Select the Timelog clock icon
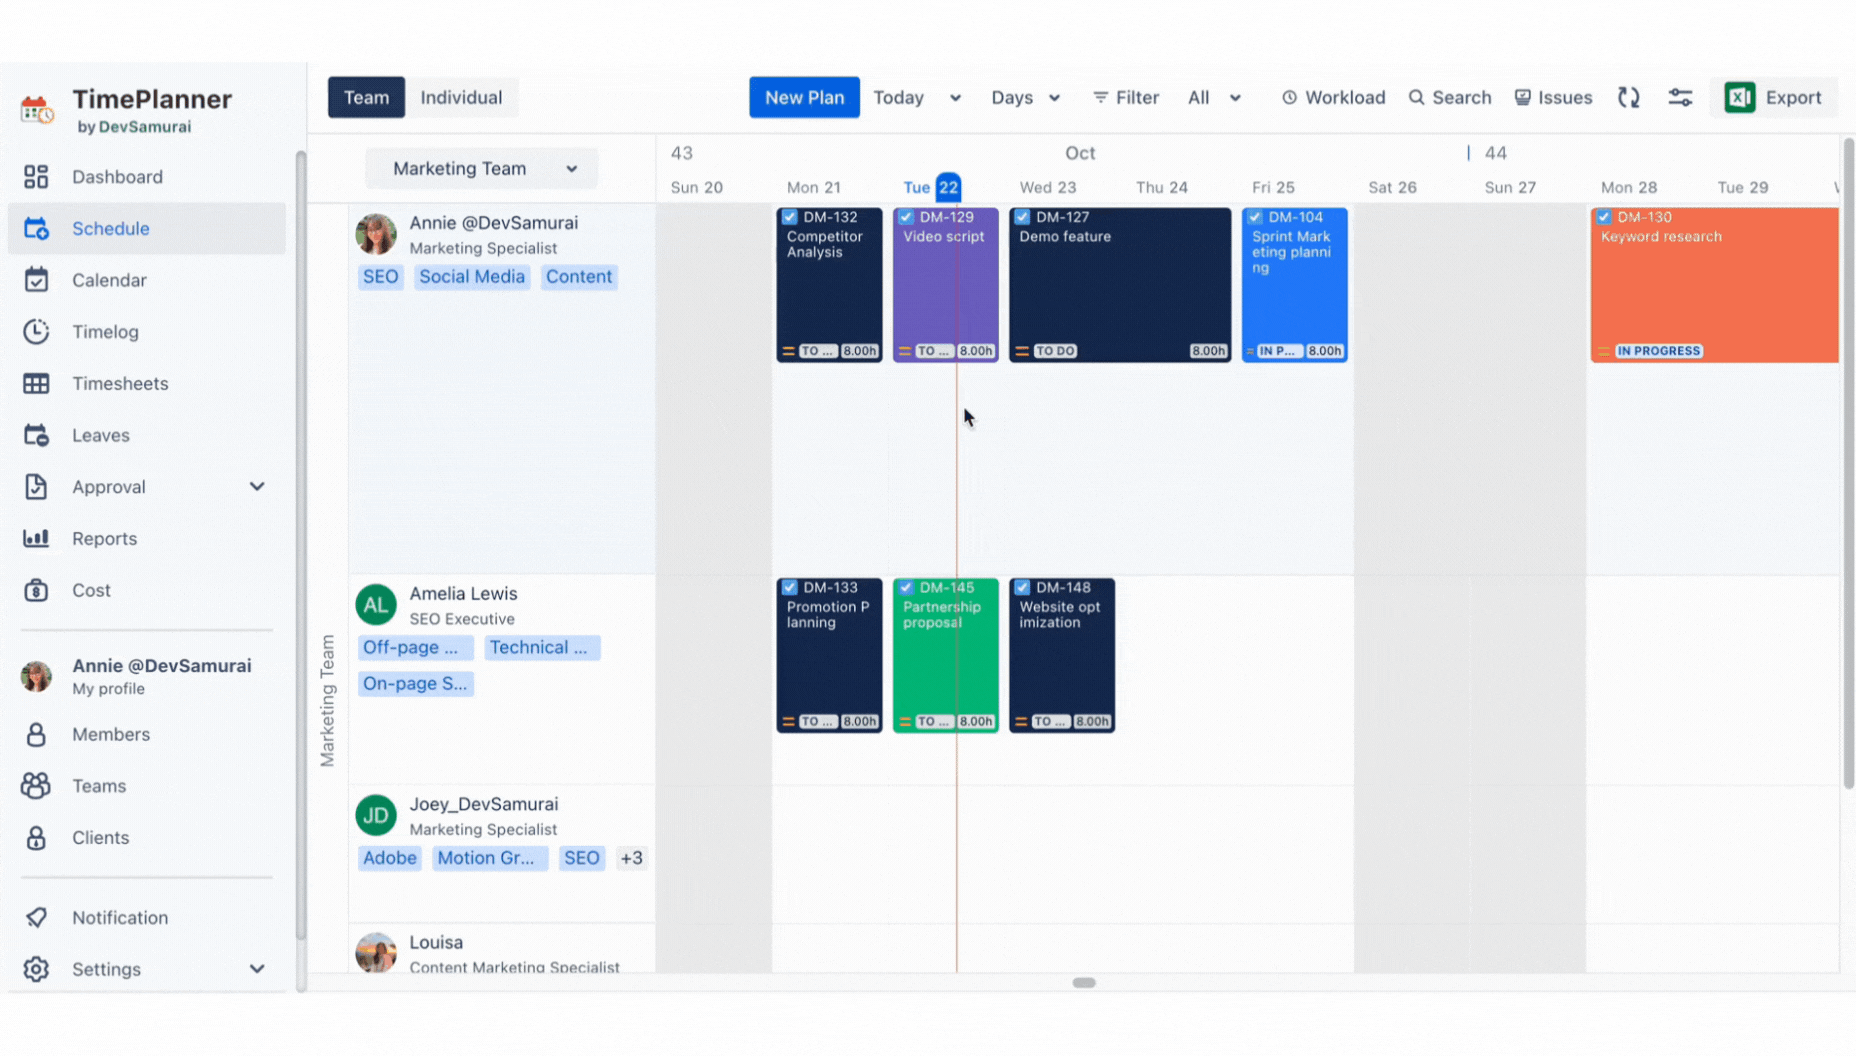 (36, 331)
